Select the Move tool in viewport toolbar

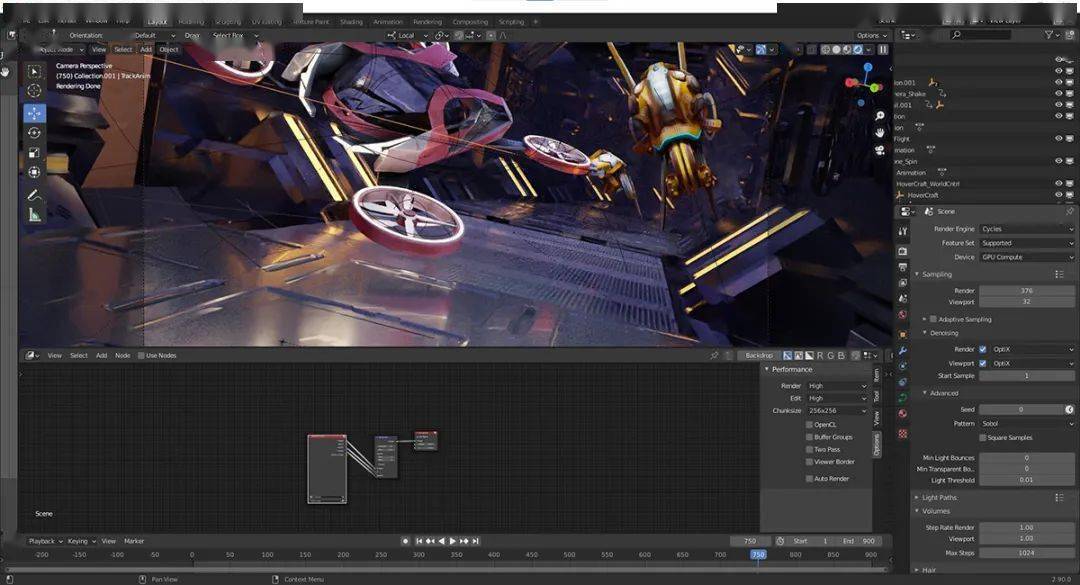click(35, 113)
